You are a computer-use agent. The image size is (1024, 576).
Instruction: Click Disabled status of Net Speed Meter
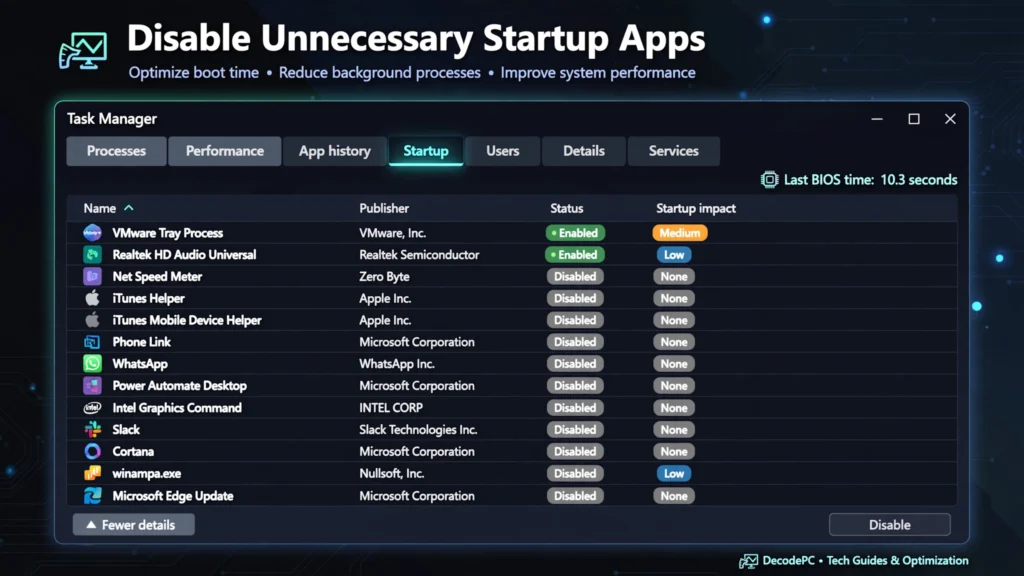575,276
